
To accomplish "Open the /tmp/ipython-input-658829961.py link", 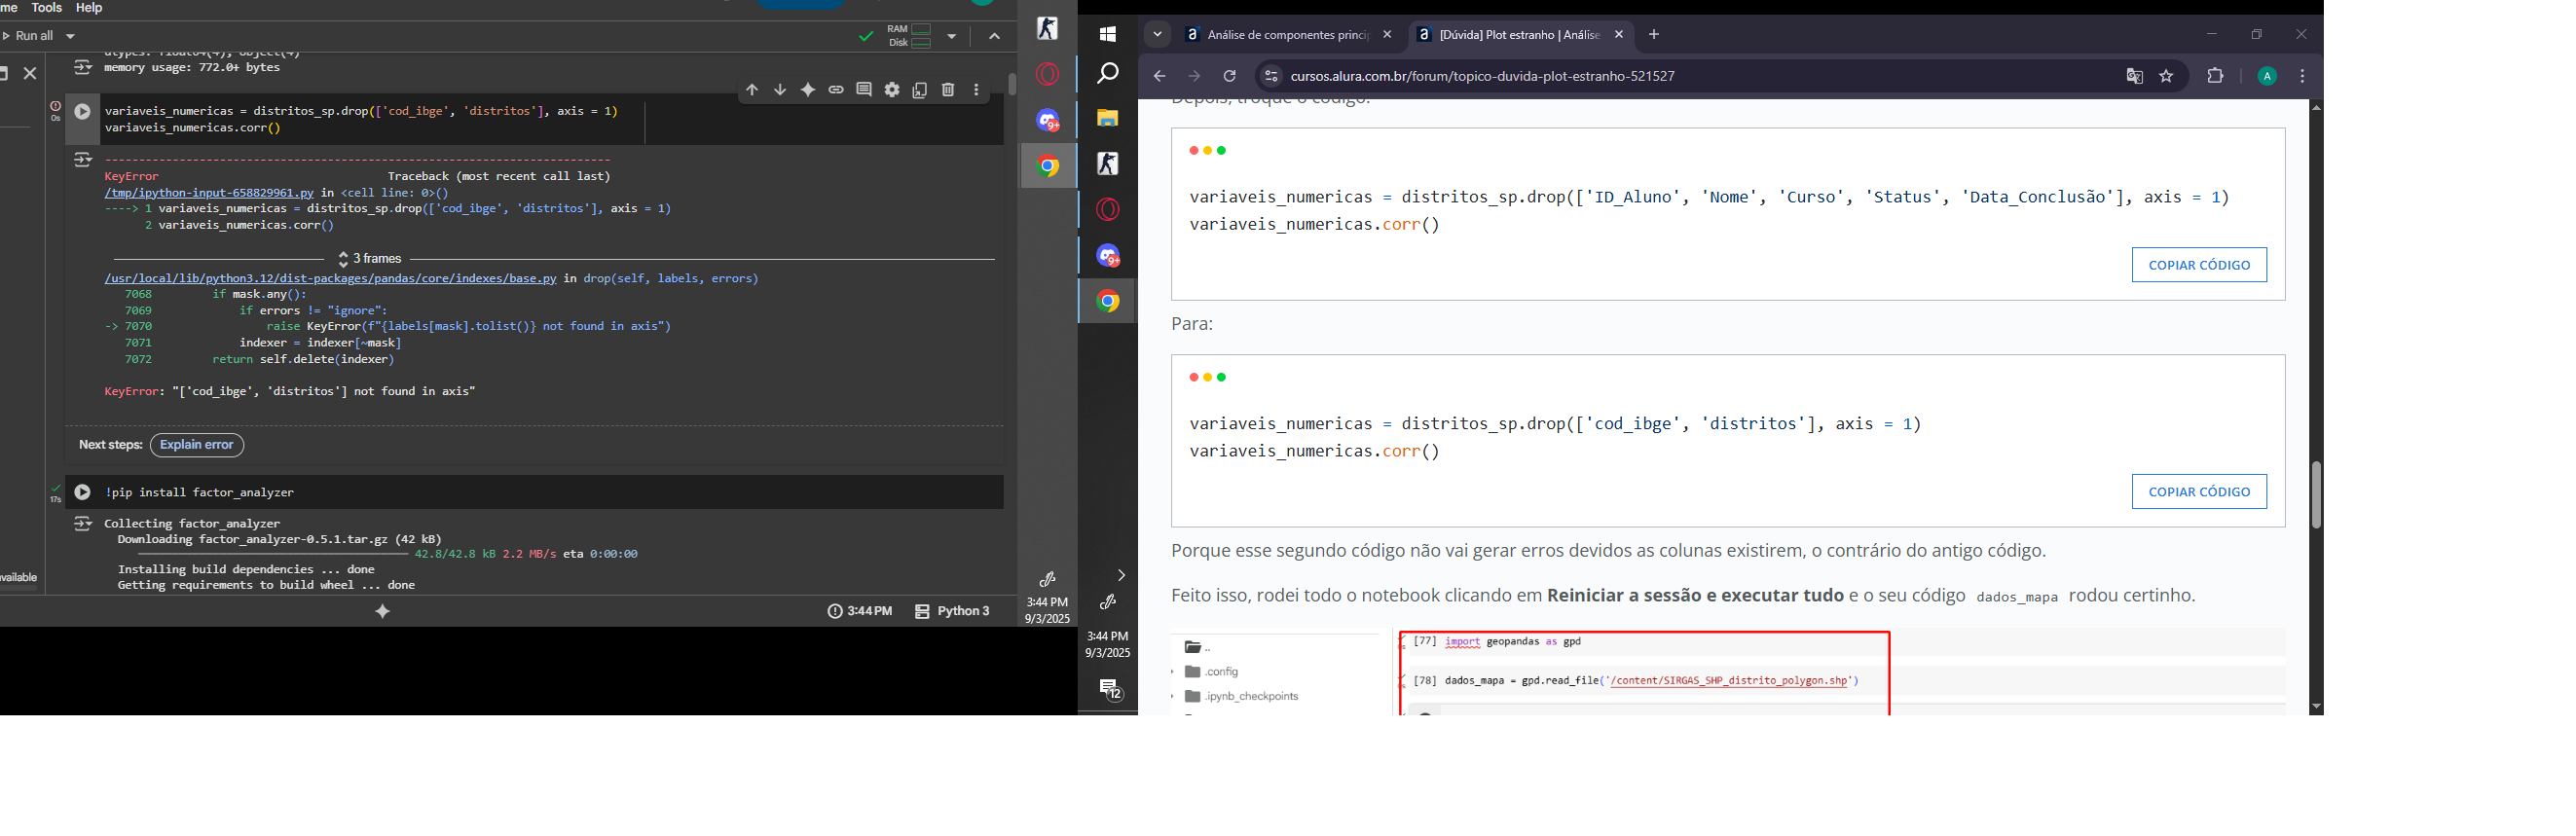I will coord(209,193).
